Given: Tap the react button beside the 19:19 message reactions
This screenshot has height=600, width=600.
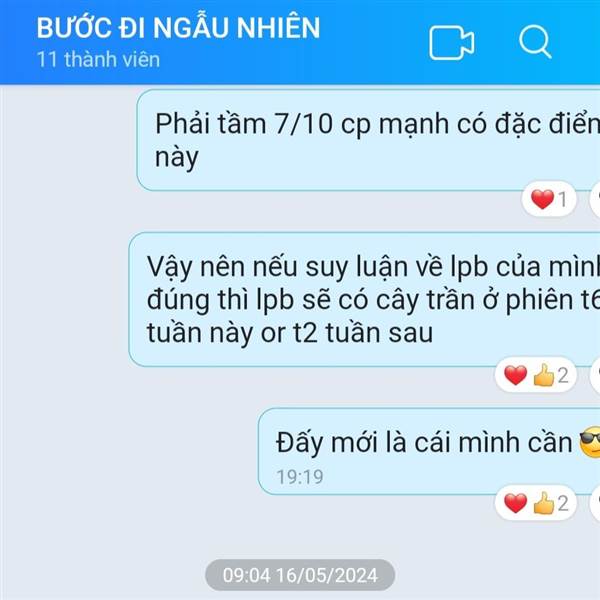Looking at the screenshot, I should [x=595, y=503].
